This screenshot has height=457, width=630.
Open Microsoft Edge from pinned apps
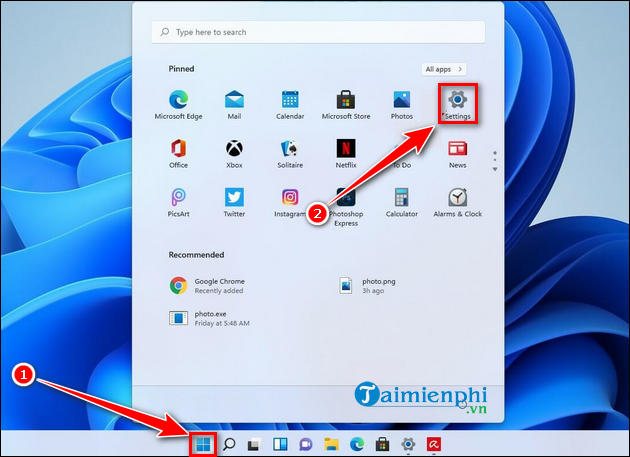tap(178, 105)
